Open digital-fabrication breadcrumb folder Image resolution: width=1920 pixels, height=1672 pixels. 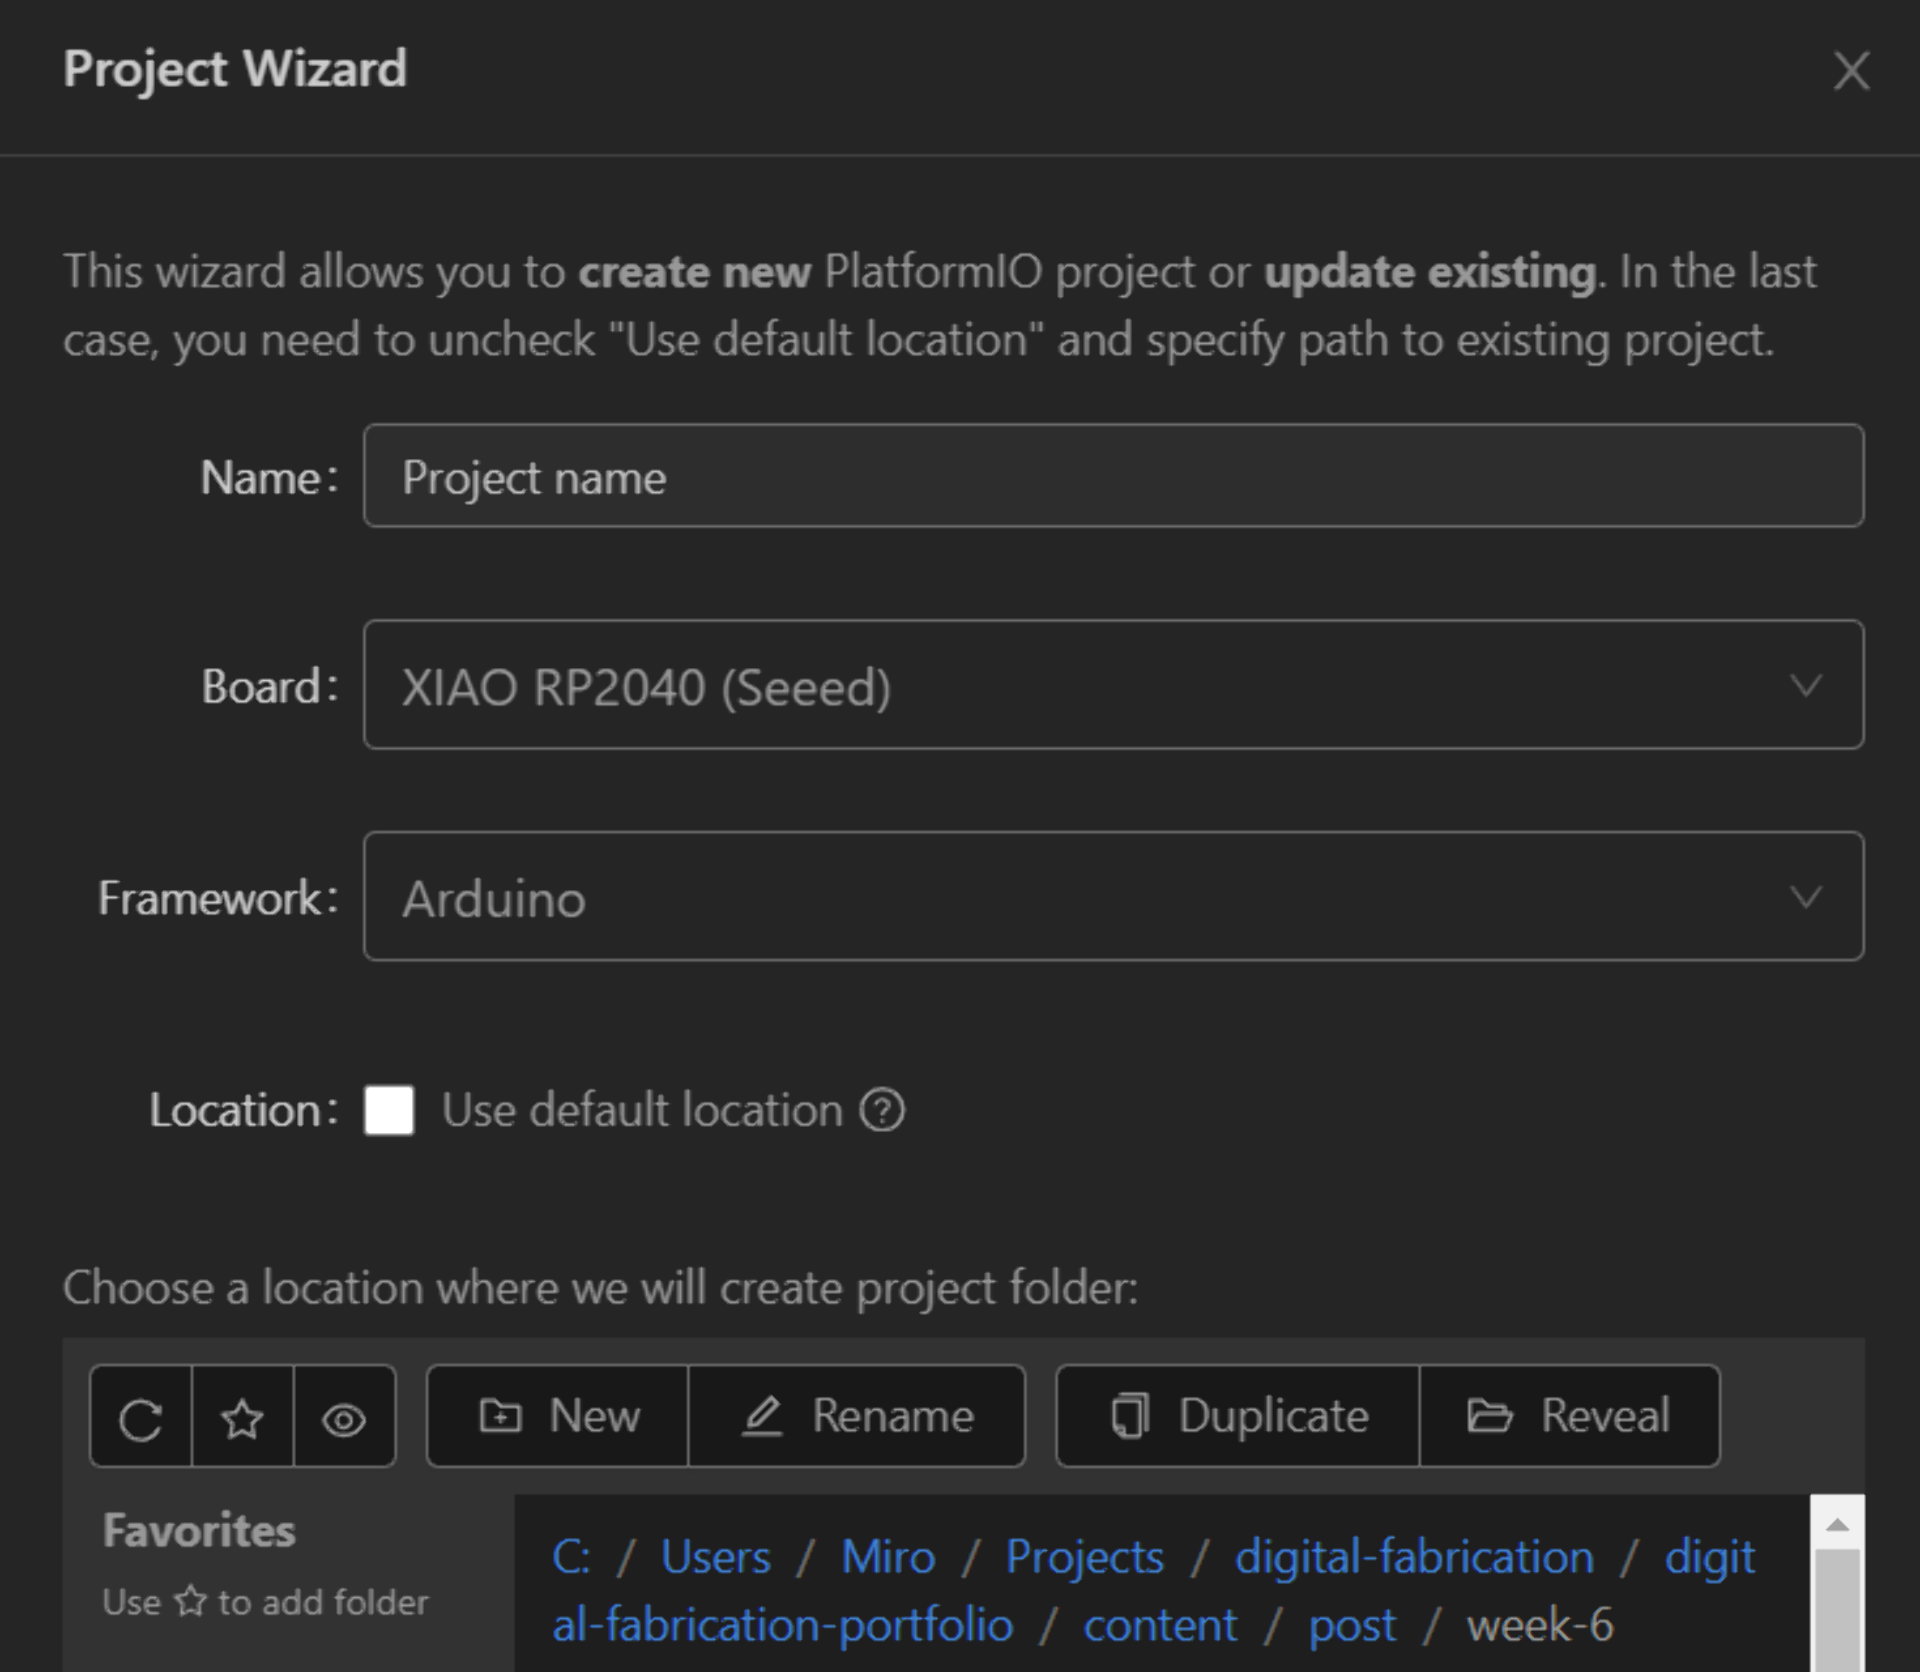(1413, 1557)
